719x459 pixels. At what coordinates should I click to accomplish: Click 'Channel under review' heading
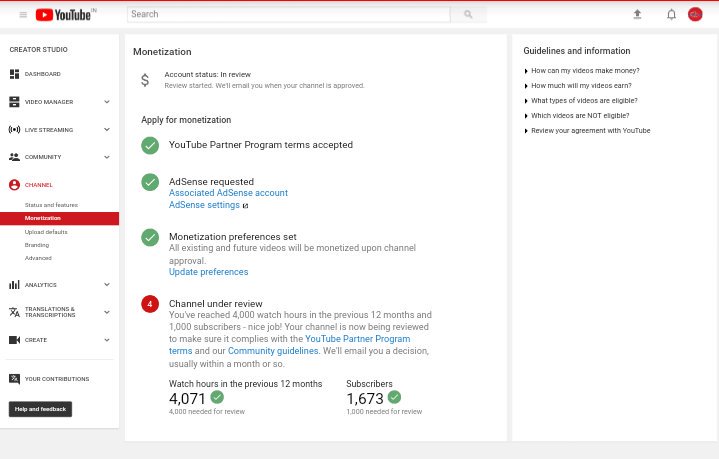[216, 304]
